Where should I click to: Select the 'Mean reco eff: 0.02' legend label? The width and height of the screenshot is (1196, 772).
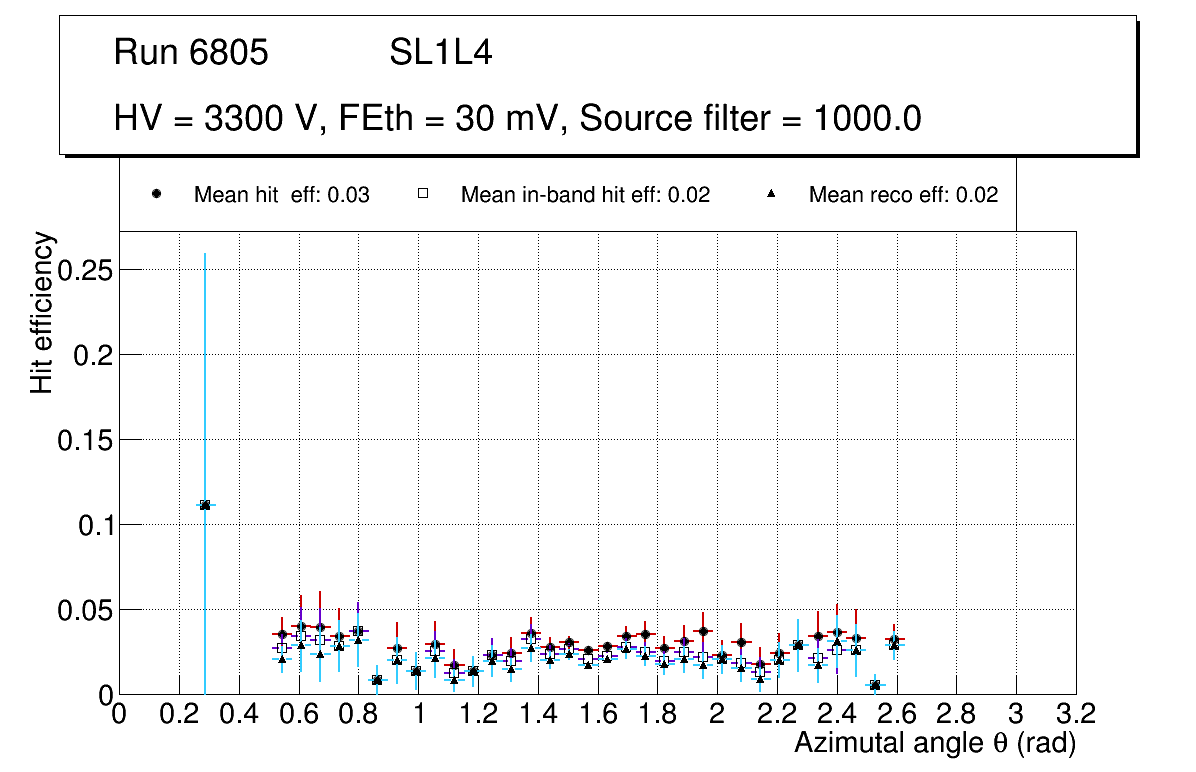(903, 196)
